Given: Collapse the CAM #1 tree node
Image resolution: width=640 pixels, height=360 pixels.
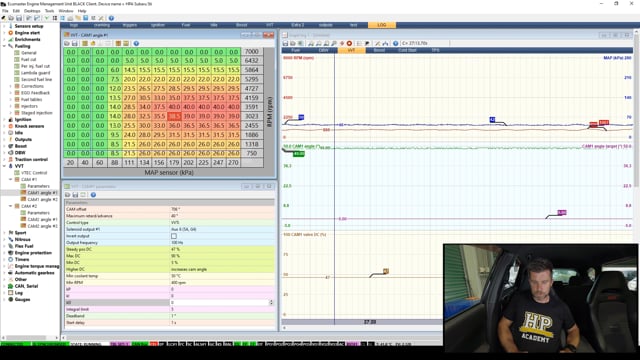Looking at the screenshot, I should point(11,179).
